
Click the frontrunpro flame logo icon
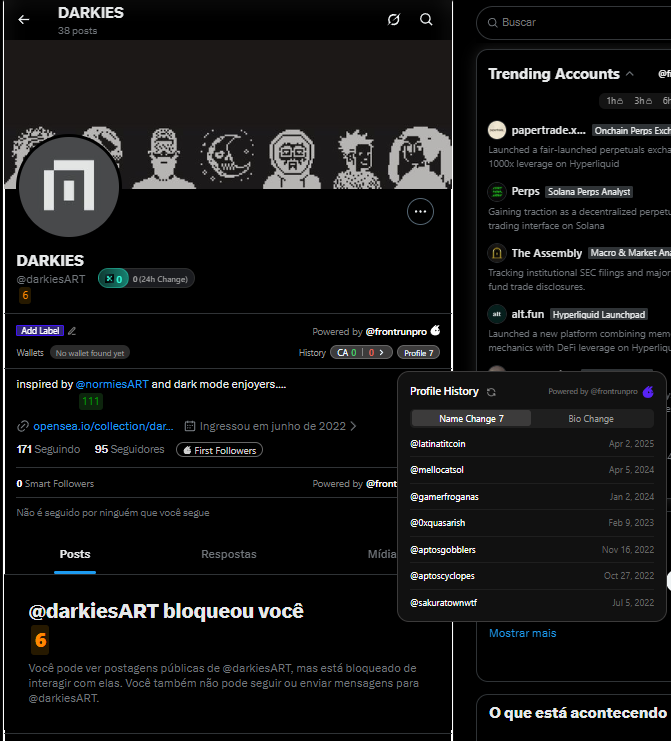[x=435, y=330]
